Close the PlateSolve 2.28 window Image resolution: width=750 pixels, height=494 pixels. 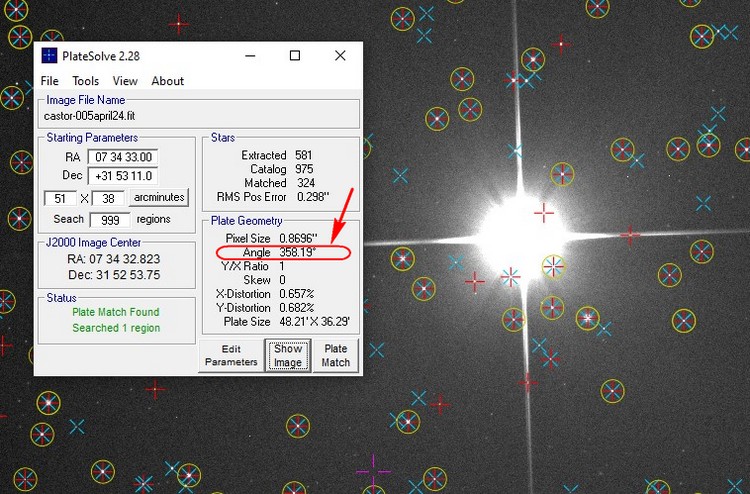pos(340,56)
